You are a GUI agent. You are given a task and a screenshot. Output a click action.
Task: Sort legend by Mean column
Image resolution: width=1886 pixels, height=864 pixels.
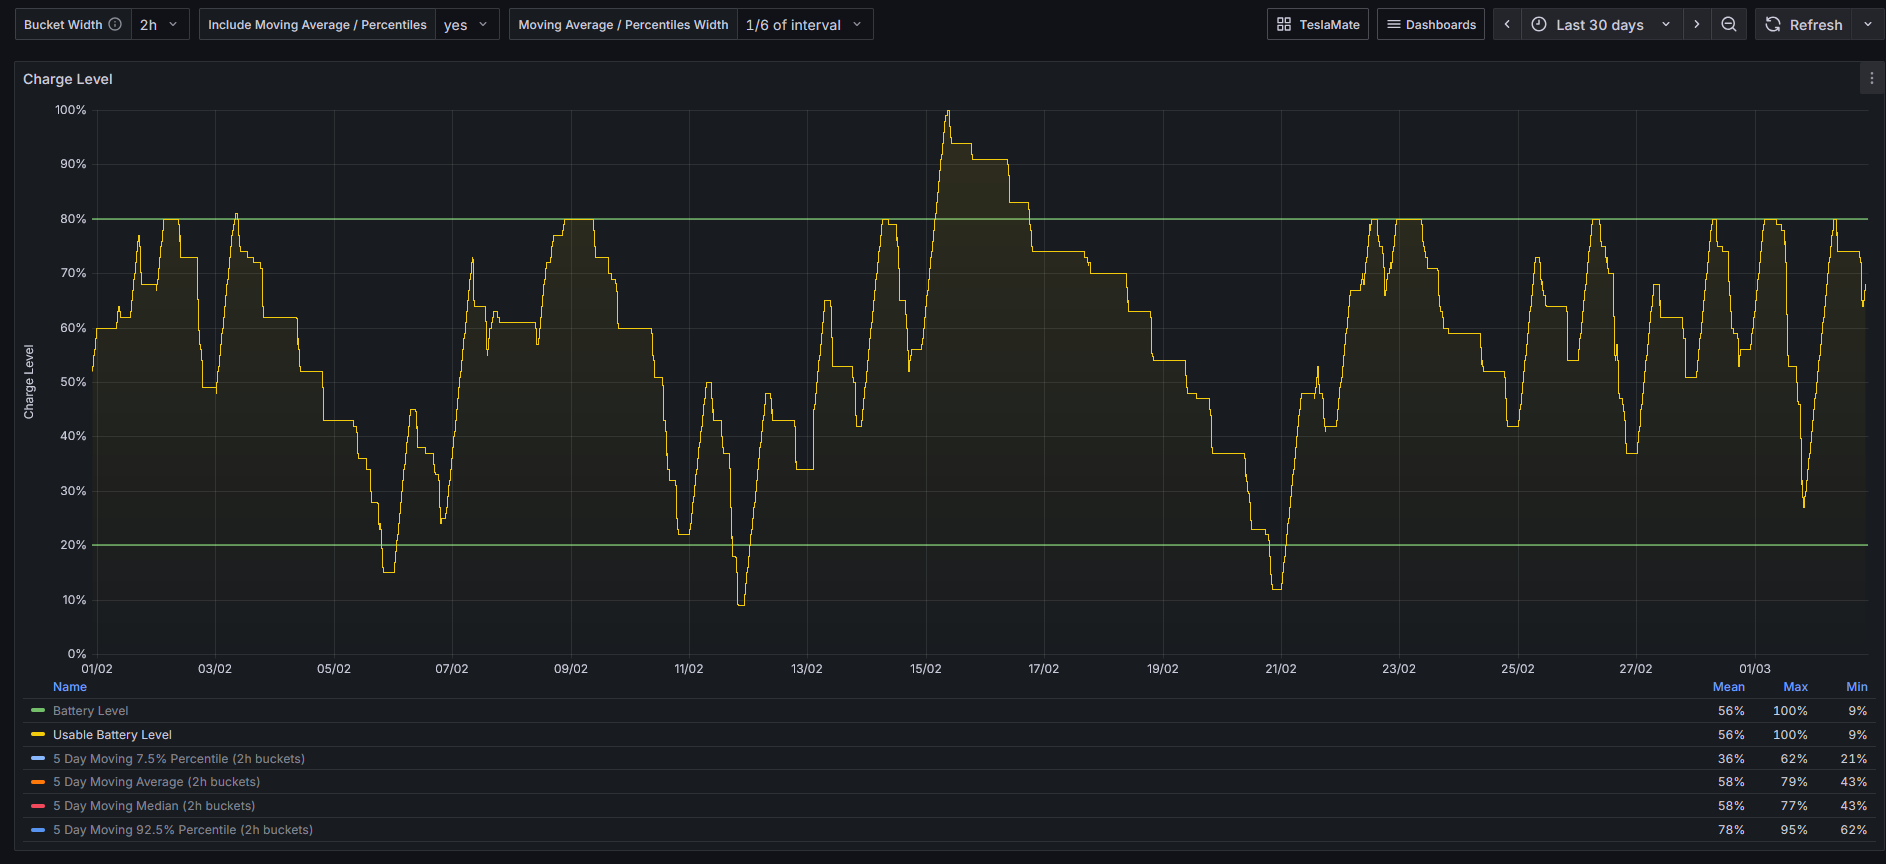[x=1728, y=687]
